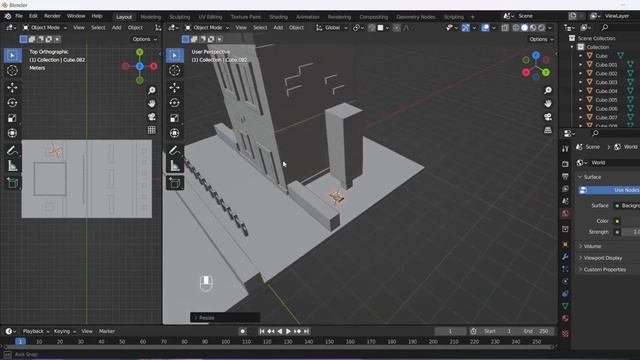Select Add Cube tool in left viewport
Screen dimensions: 640x360
[12, 183]
